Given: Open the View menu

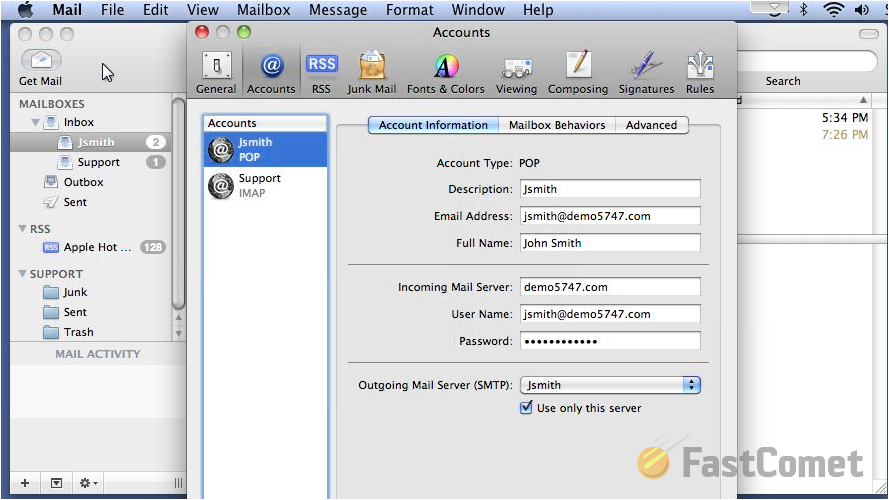Looking at the screenshot, I should pyautogui.click(x=202, y=10).
